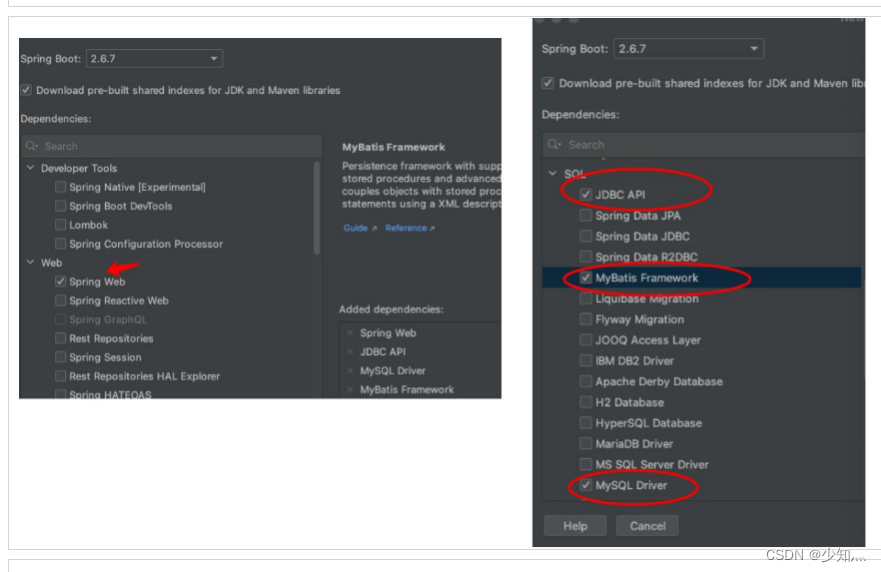Viewport: 881px width, 572px height.
Task: Check Spring Data JPA
Action: [585, 215]
